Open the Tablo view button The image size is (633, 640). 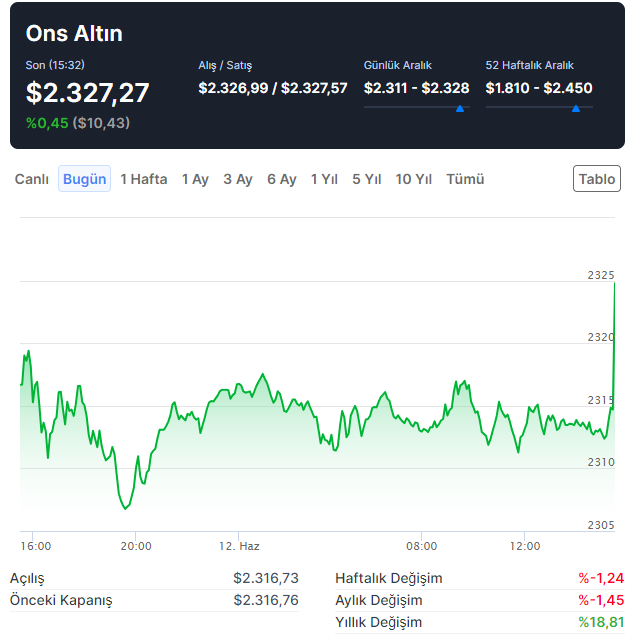coord(597,179)
